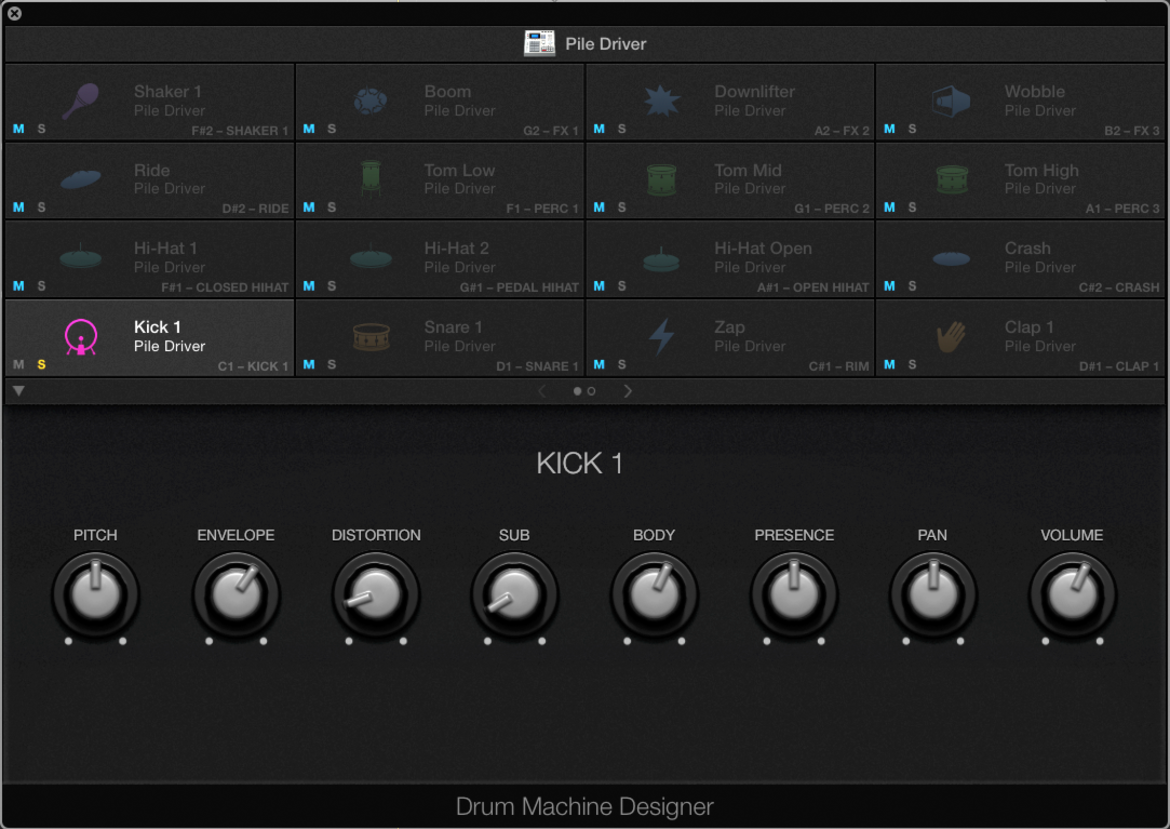The width and height of the screenshot is (1170, 829).
Task: Select the first page dot indicator
Action: click(x=577, y=391)
